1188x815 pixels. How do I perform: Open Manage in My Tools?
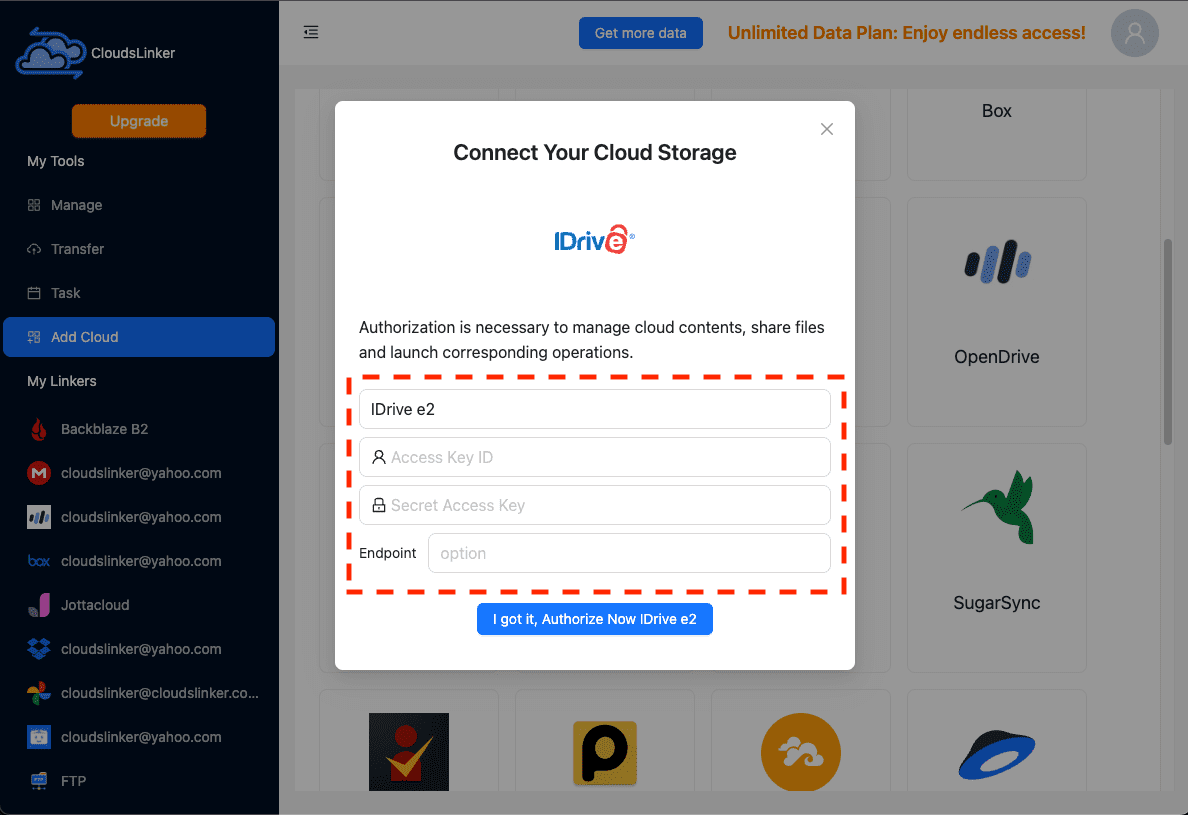(x=139, y=205)
